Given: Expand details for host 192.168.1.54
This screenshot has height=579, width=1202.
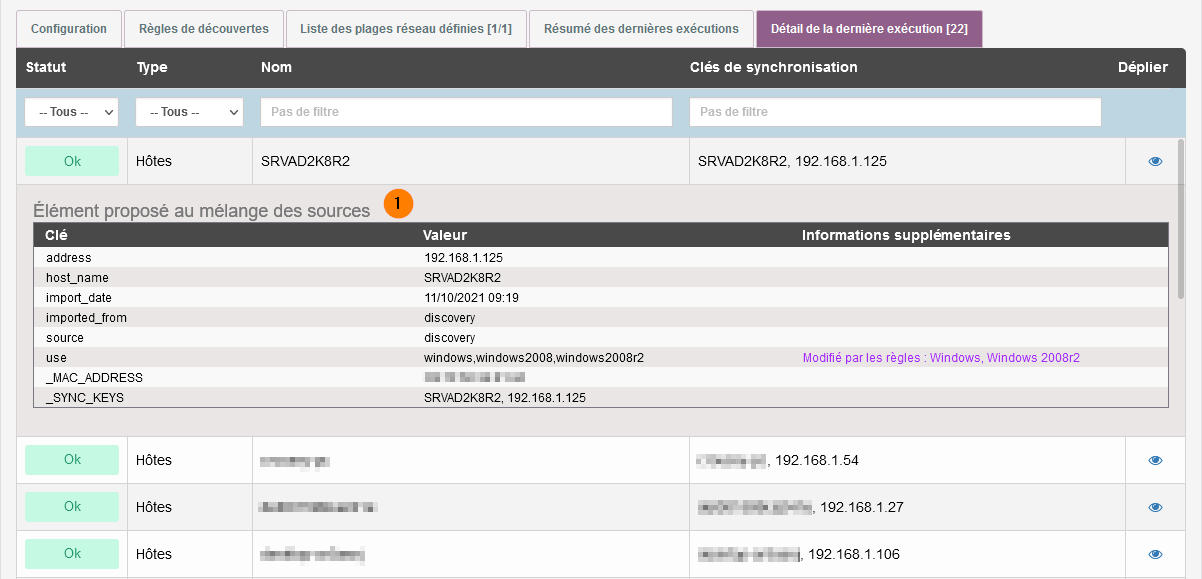Looking at the screenshot, I should [x=1155, y=461].
